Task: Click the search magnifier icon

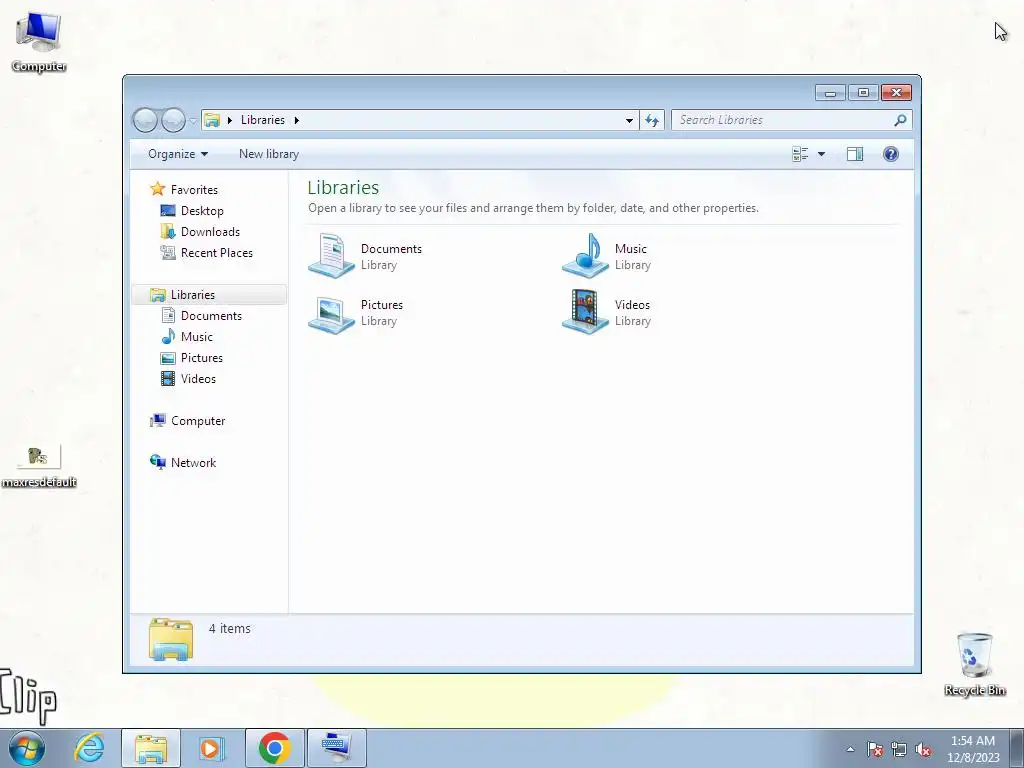Action: pos(901,120)
